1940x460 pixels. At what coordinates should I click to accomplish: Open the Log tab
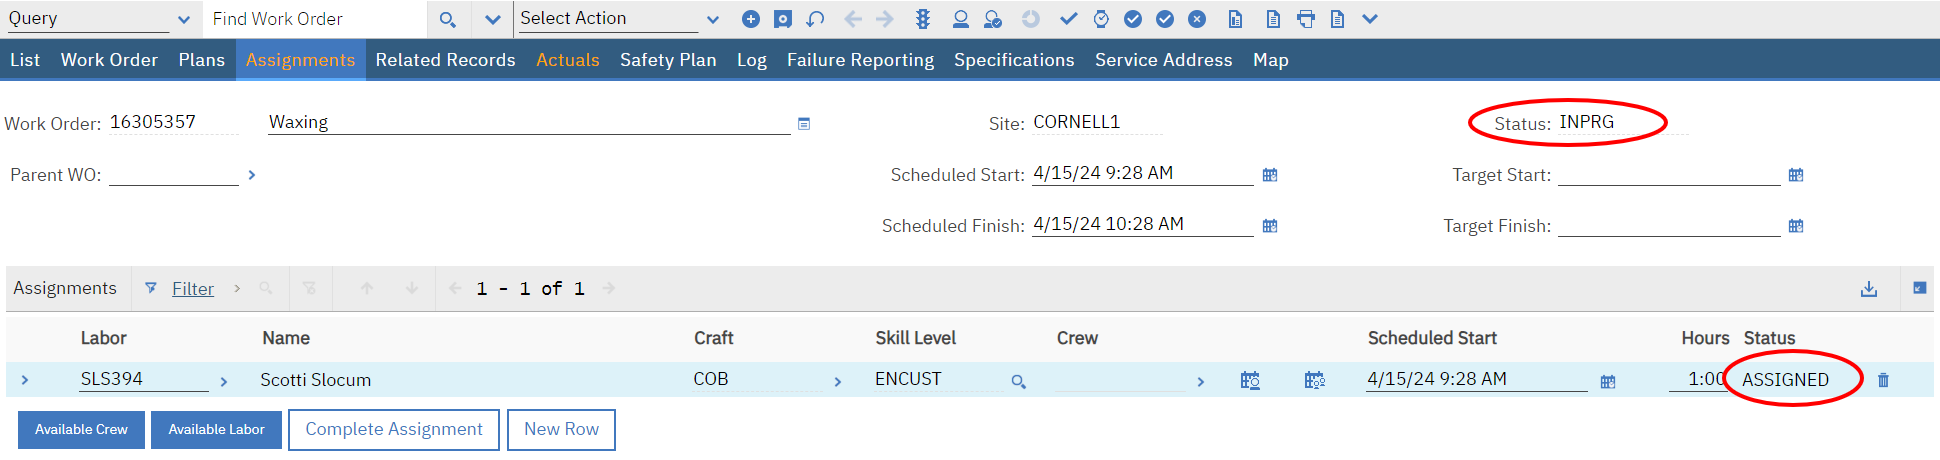point(752,60)
